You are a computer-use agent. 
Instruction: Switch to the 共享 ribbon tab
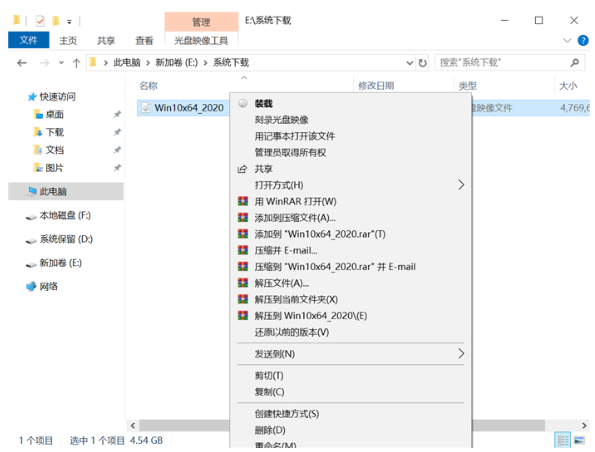coord(106,40)
